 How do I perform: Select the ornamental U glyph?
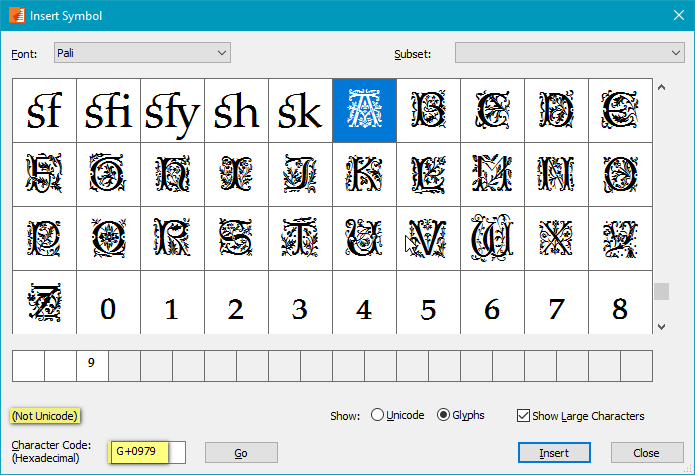[x=364, y=238]
